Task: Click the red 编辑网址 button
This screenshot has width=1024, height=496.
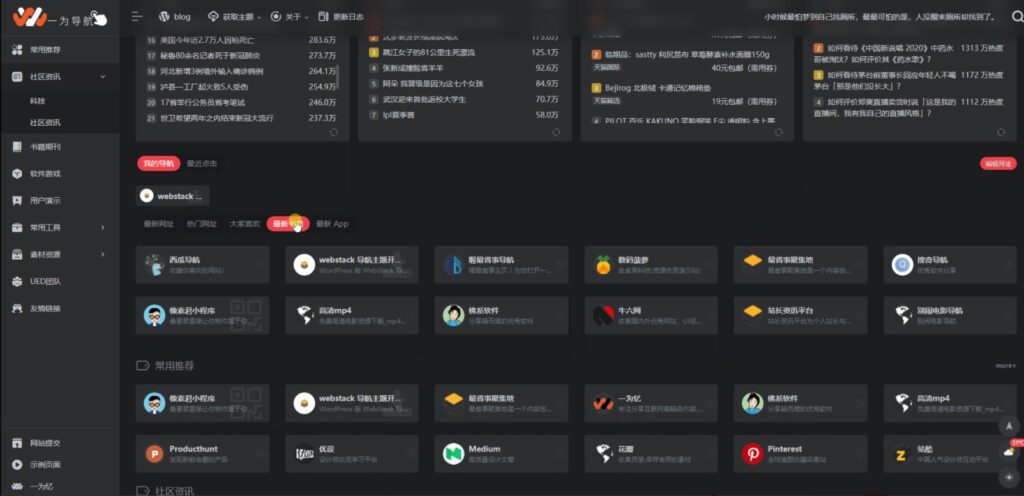Action: click(997, 163)
